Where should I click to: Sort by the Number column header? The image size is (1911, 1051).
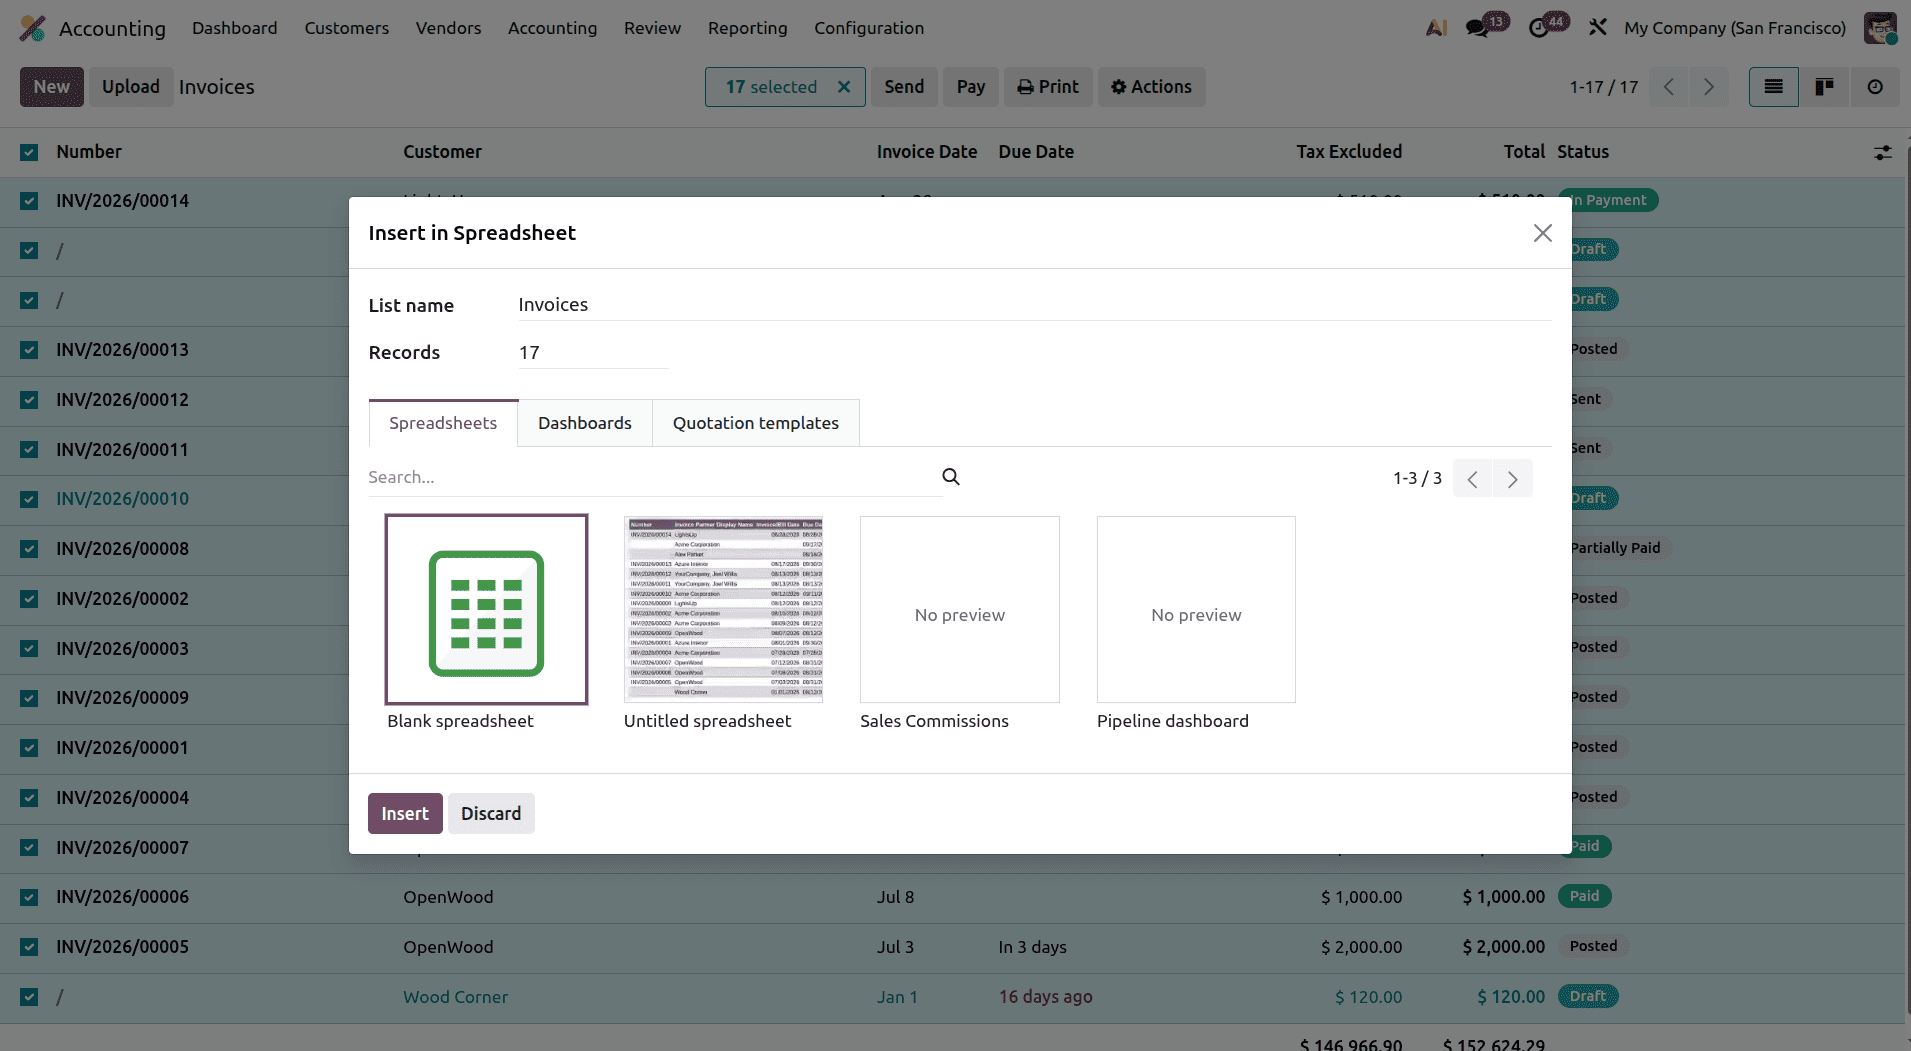click(89, 152)
